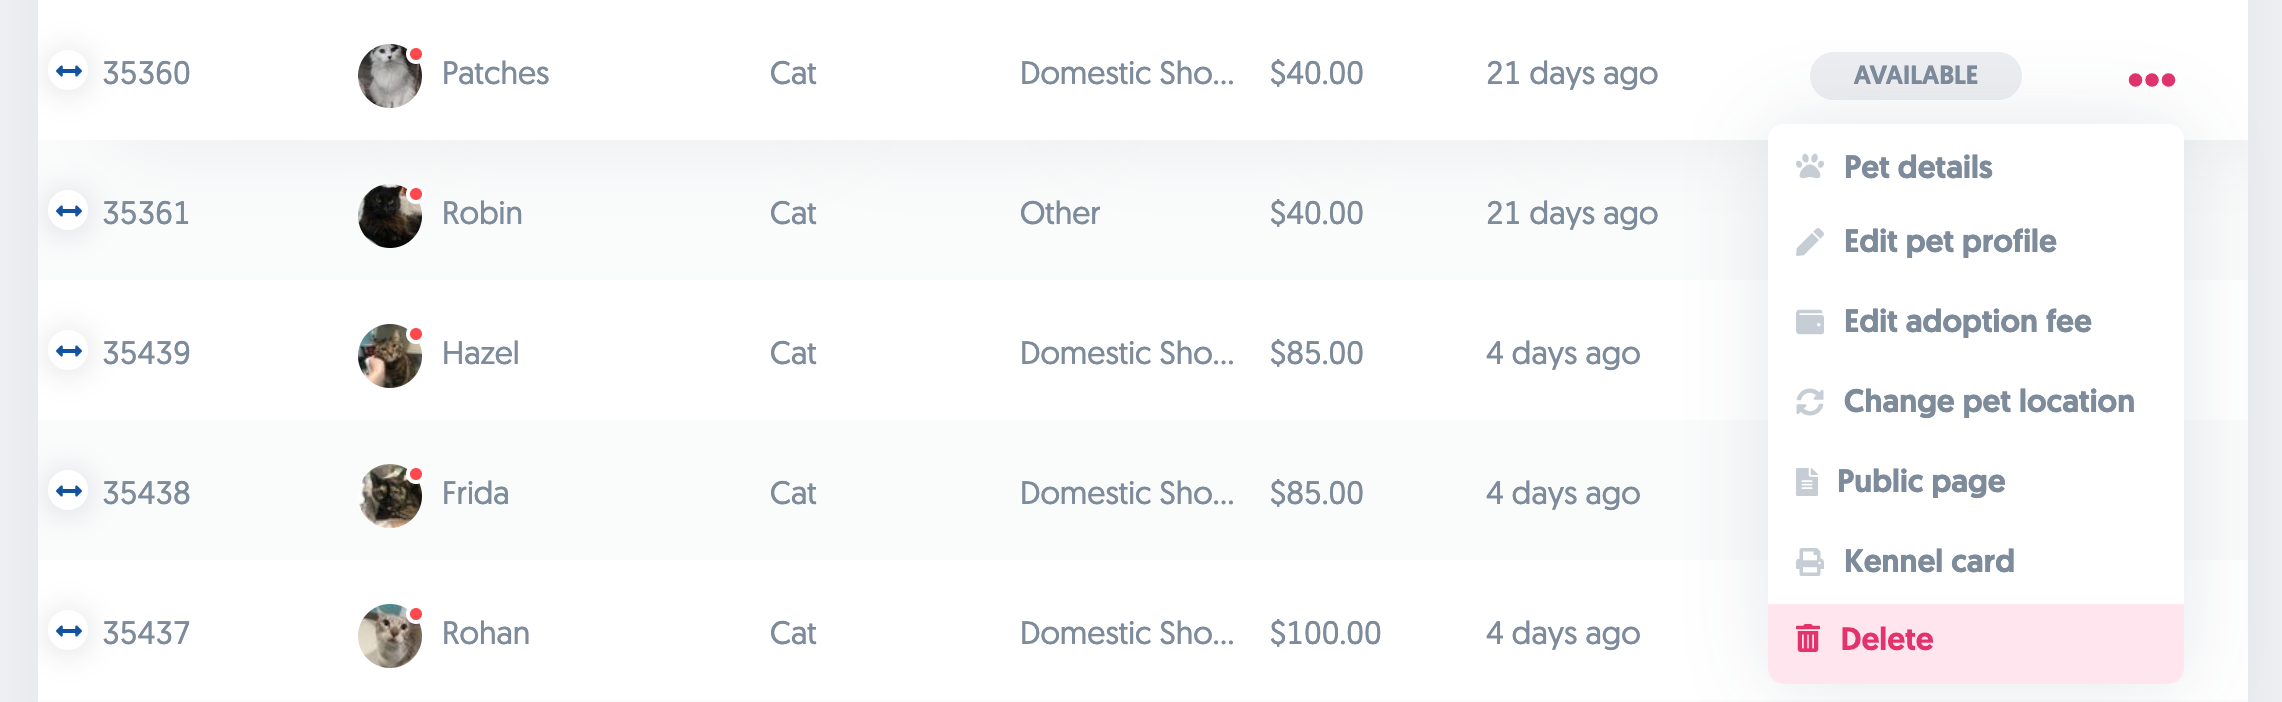Open Pet details from the menu
2282x702 pixels.
(1917, 167)
